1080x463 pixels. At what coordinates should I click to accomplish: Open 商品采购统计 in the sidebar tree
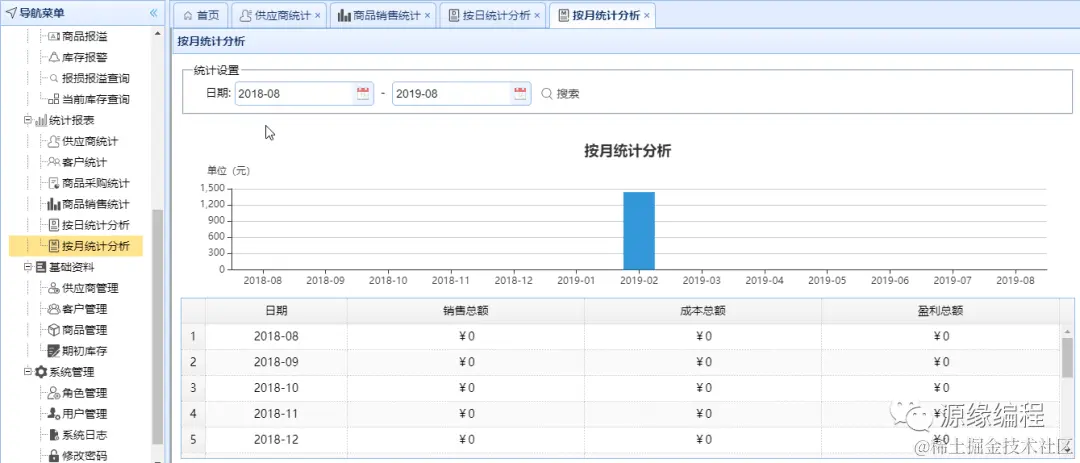point(96,183)
